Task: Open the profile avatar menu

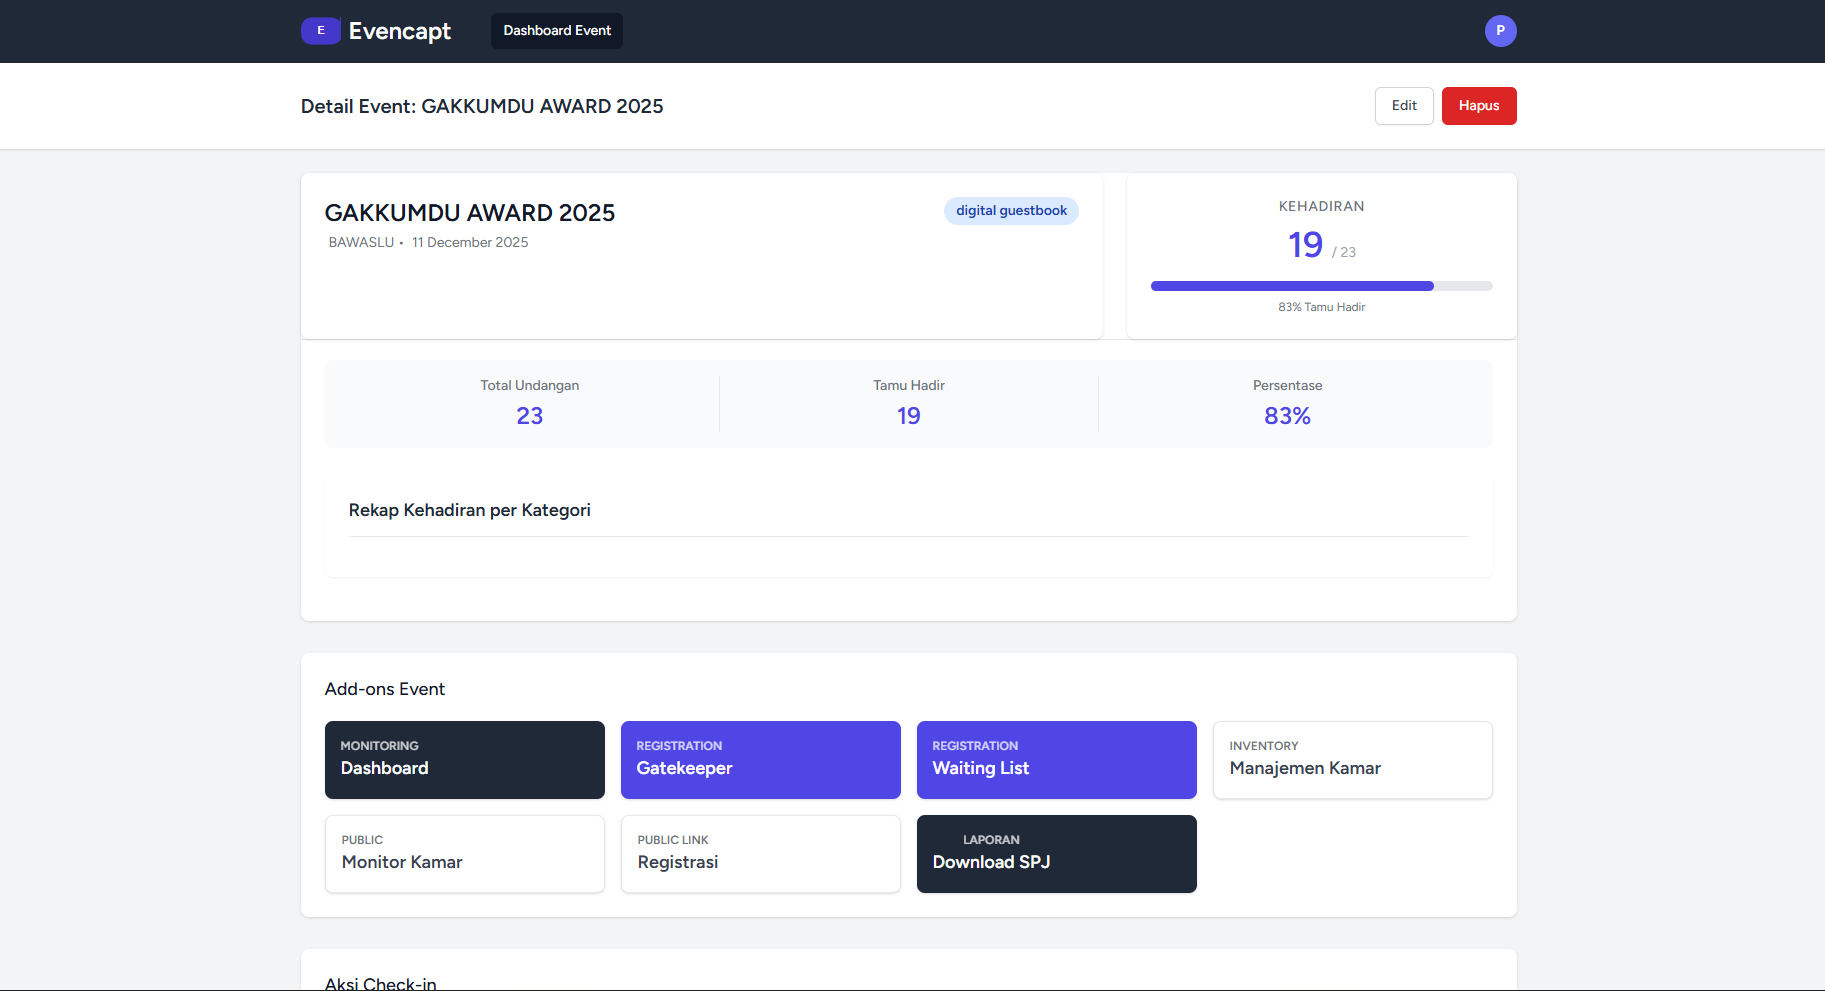Action: tap(1500, 31)
